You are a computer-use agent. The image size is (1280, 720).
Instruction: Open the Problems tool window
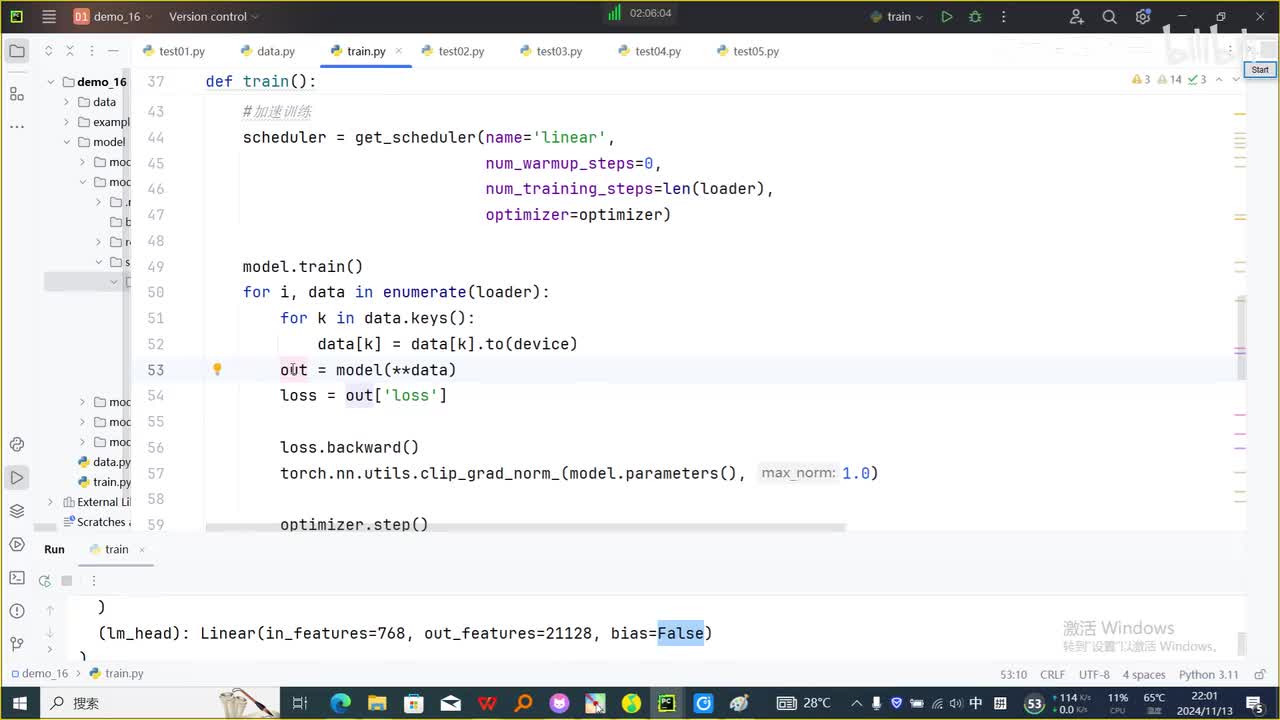point(17,611)
